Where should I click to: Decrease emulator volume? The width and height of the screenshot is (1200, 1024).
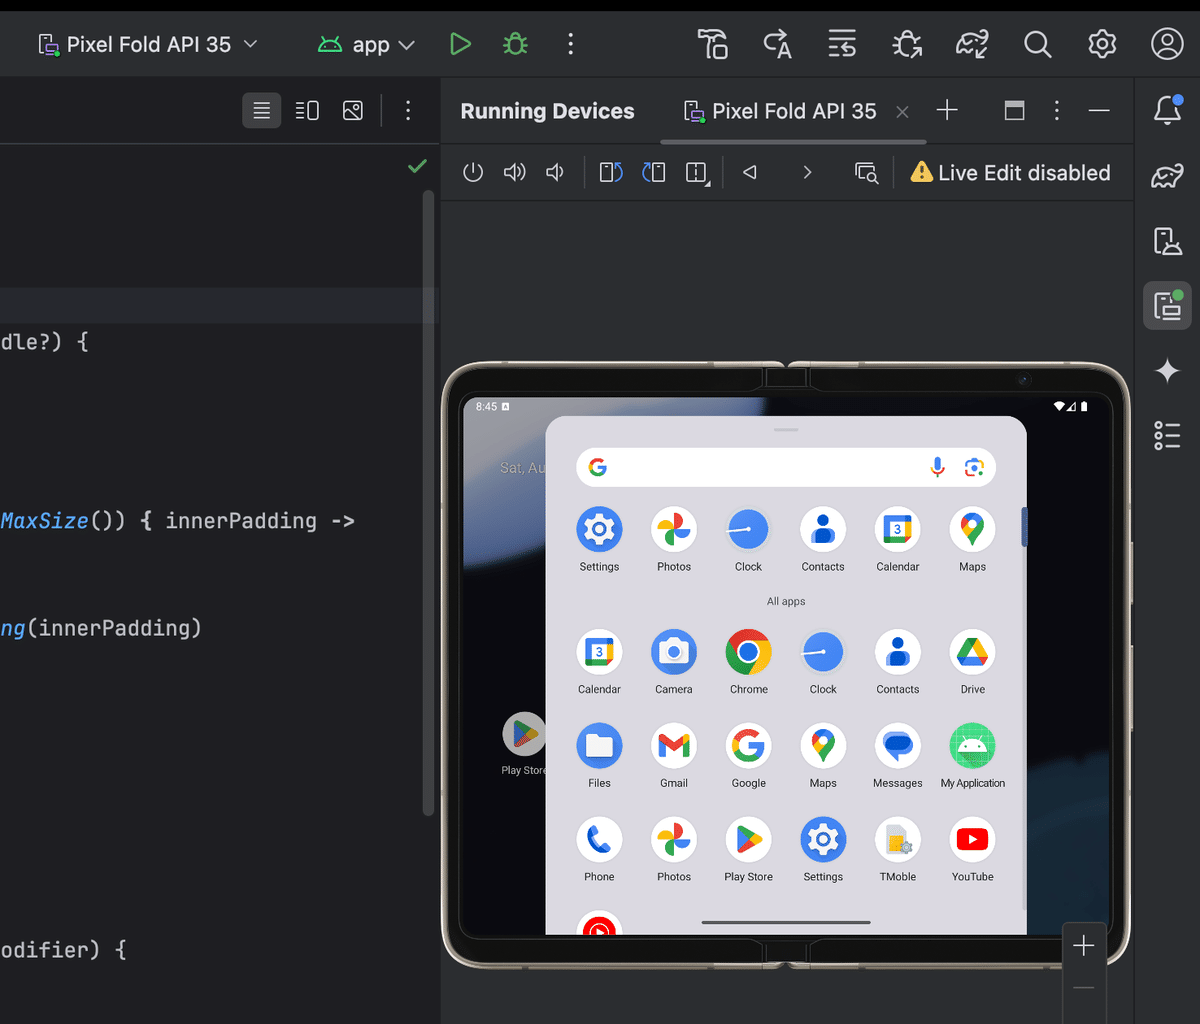point(555,172)
